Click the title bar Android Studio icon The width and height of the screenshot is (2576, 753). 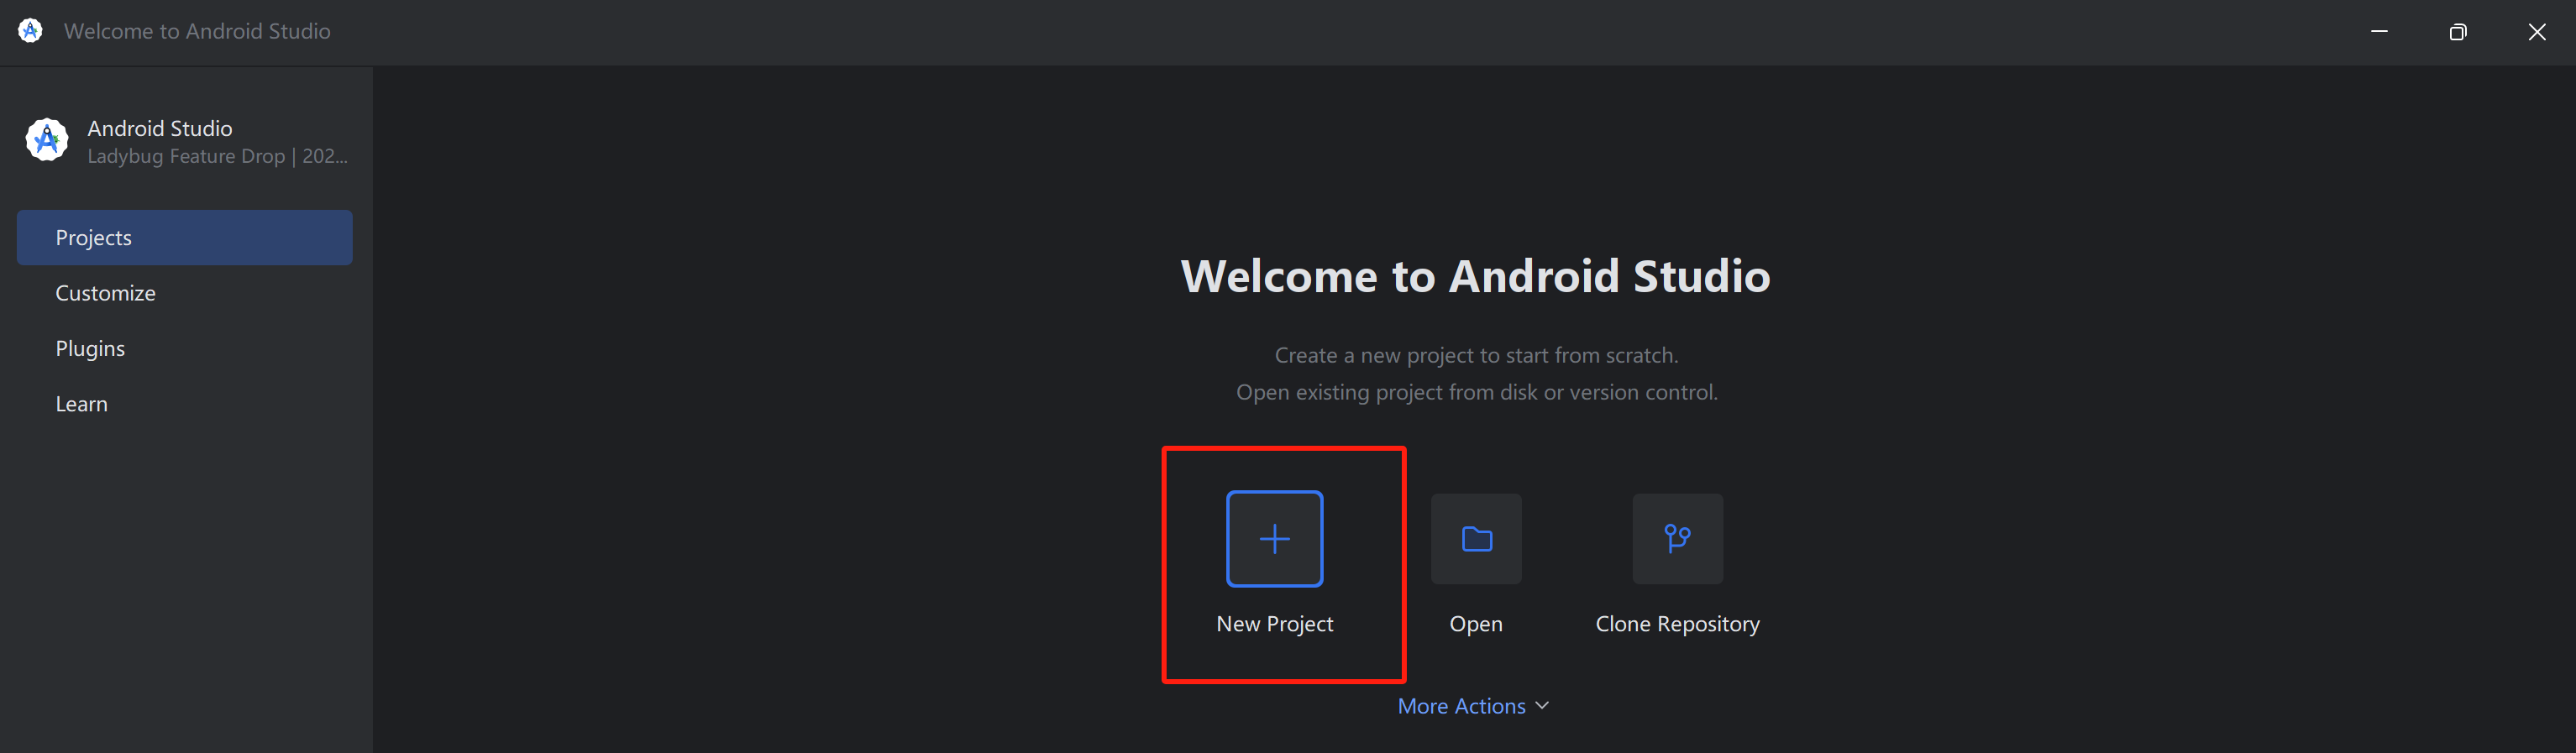point(30,31)
